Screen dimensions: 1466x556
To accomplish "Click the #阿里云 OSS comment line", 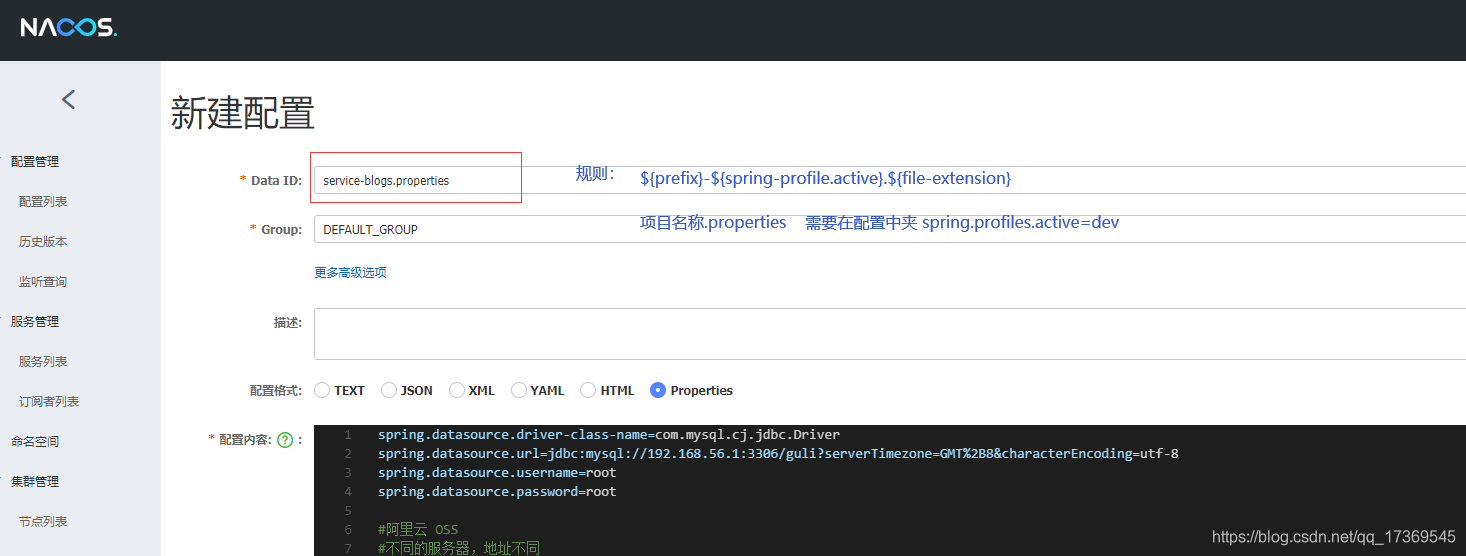I will (x=418, y=529).
